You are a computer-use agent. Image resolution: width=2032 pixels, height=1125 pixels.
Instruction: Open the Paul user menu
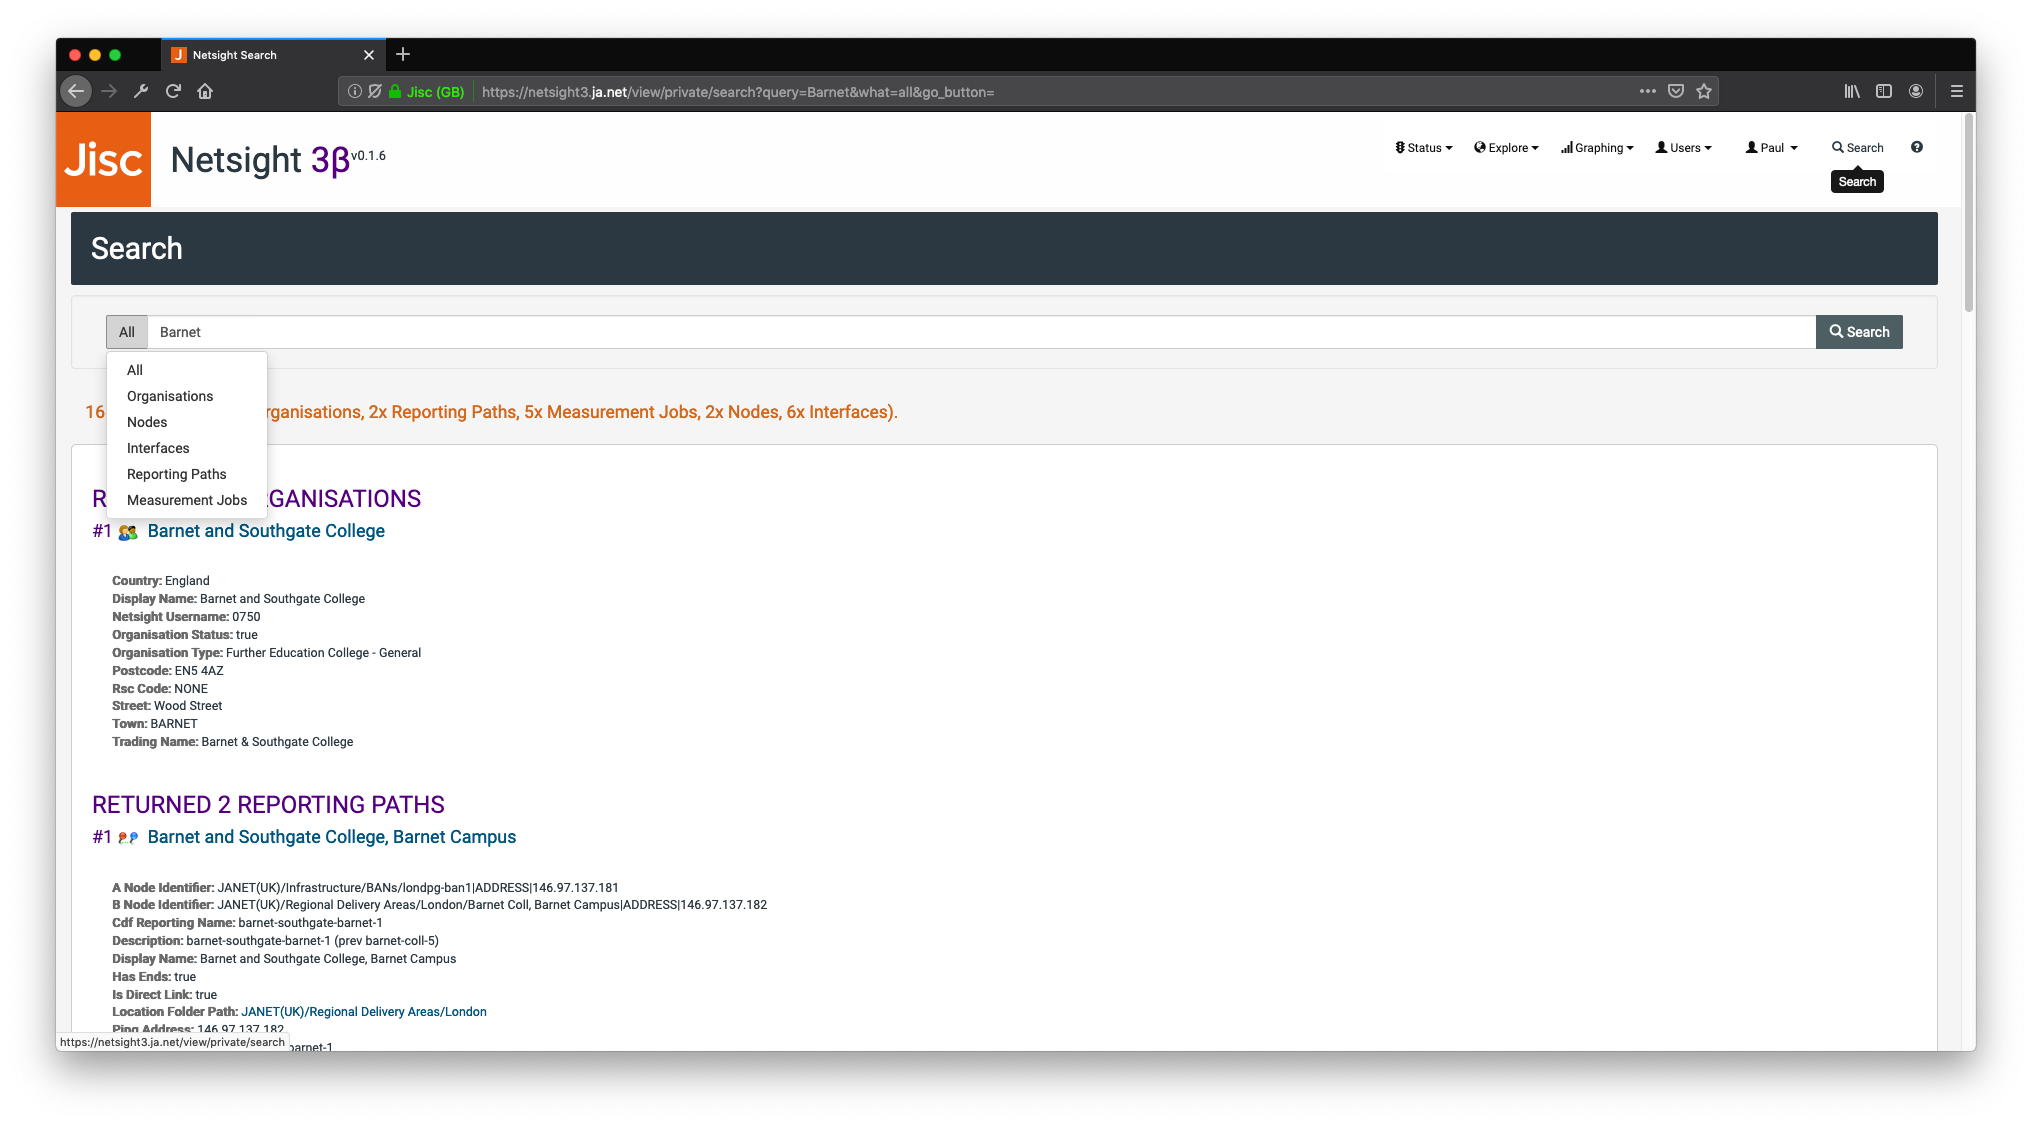[1772, 148]
